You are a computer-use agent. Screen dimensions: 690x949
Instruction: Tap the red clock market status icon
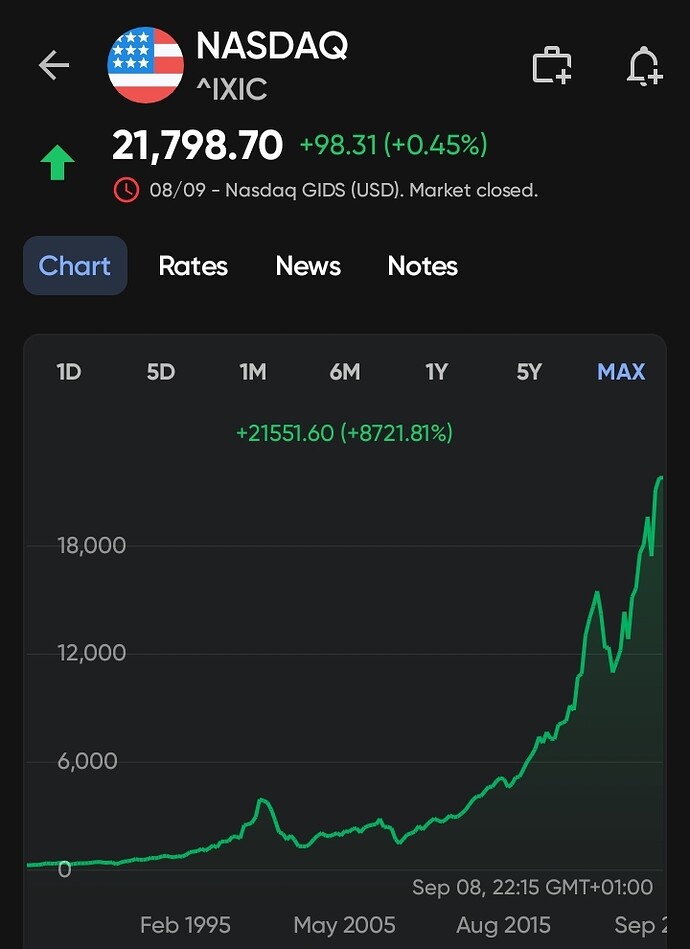click(126, 191)
